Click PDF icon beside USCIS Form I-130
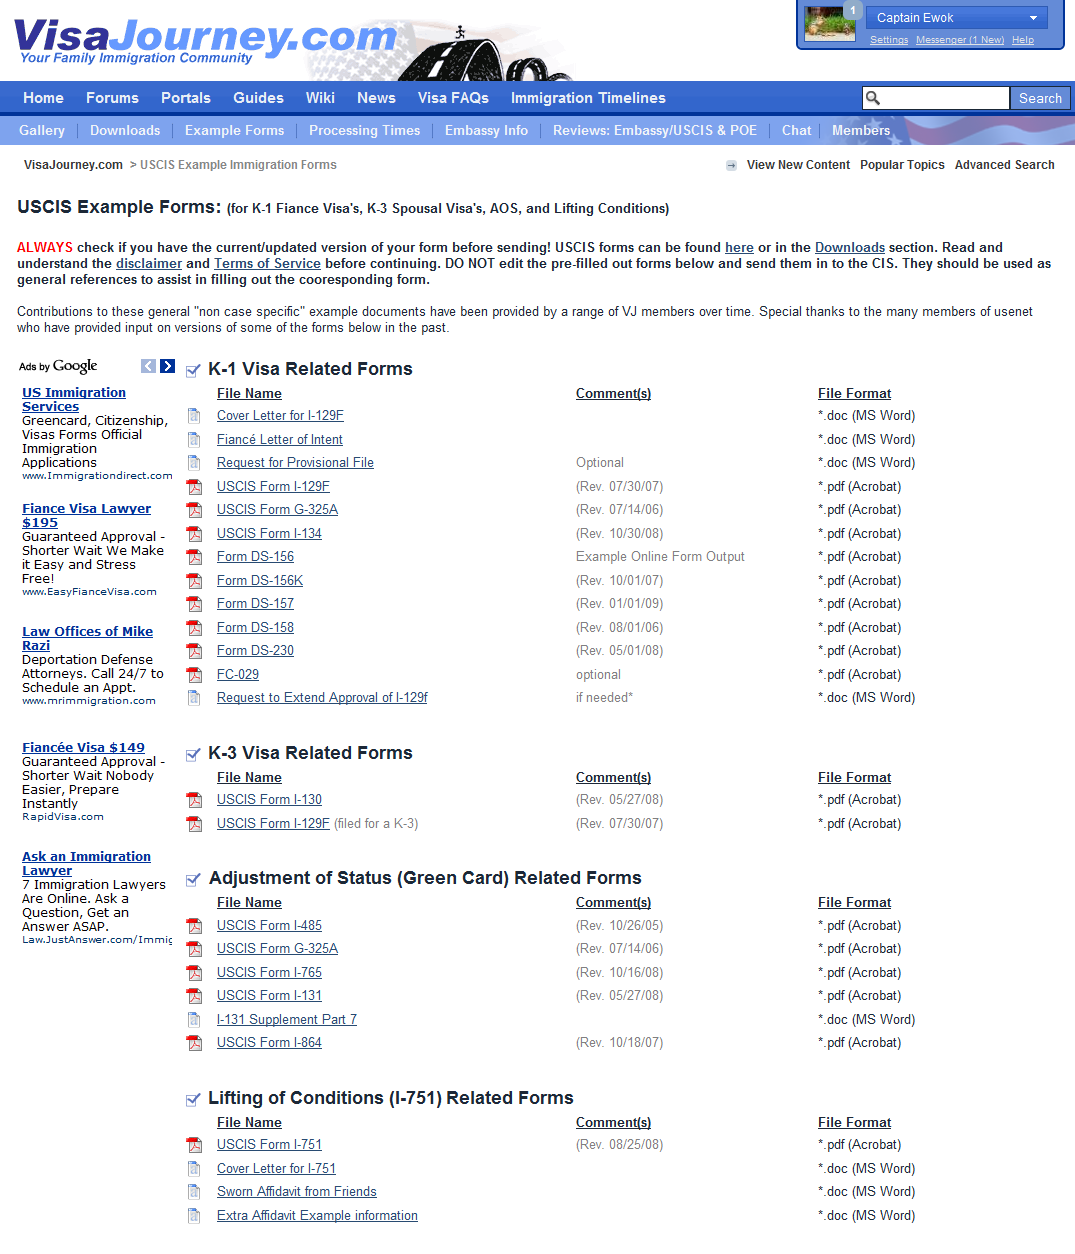The image size is (1075, 1254). click(194, 800)
